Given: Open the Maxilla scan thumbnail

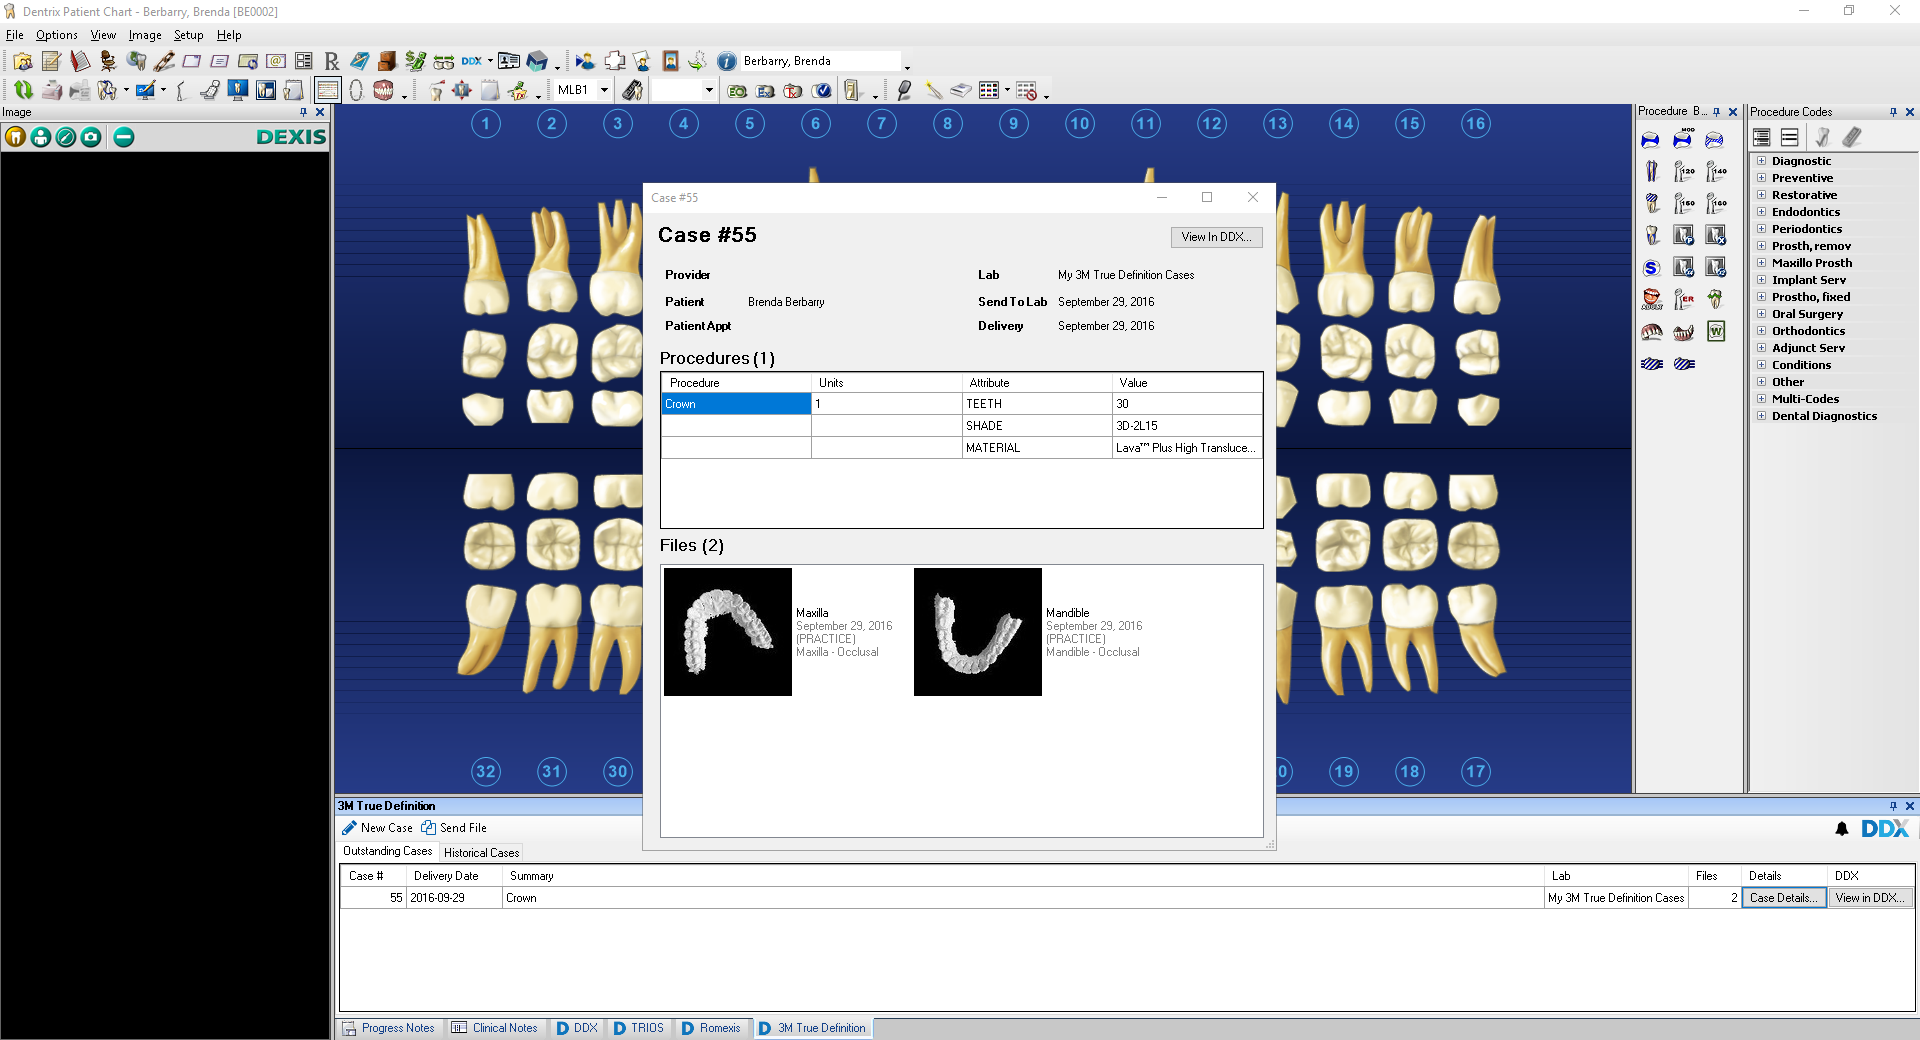Looking at the screenshot, I should pyautogui.click(x=728, y=632).
